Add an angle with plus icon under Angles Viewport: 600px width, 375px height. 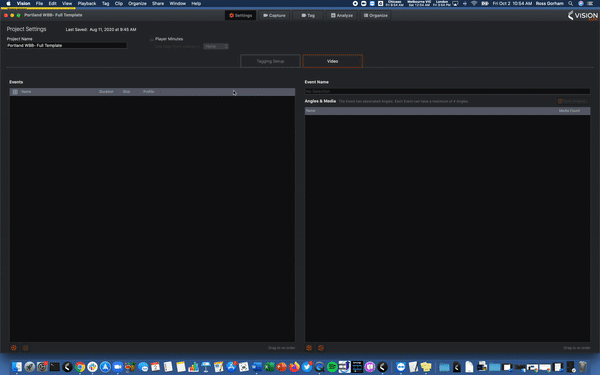pyautogui.click(x=309, y=348)
